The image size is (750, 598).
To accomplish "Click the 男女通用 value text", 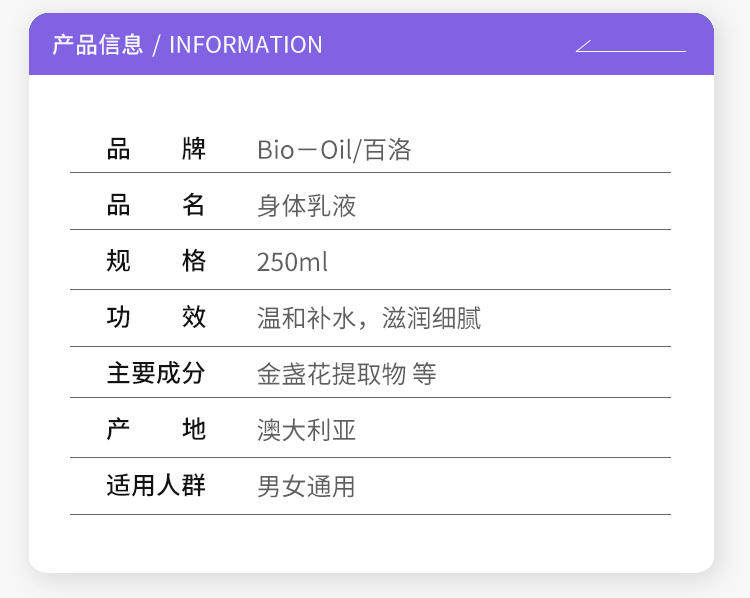I will [307, 487].
